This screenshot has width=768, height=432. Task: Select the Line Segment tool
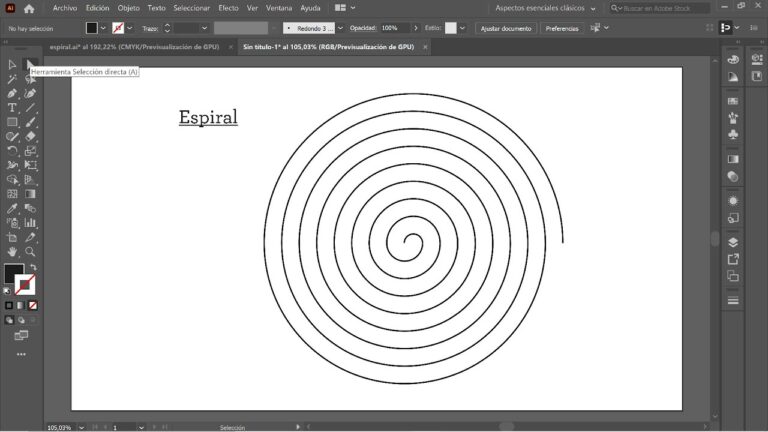[x=30, y=108]
